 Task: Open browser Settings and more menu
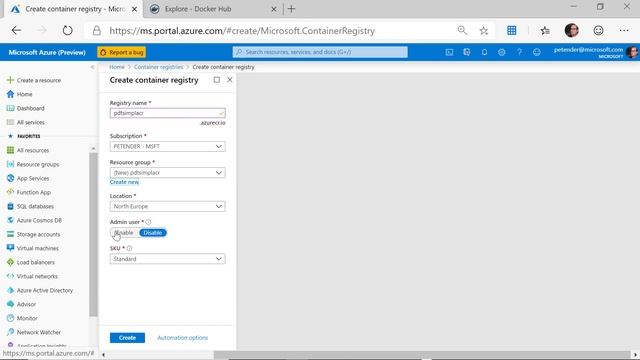pos(624,31)
